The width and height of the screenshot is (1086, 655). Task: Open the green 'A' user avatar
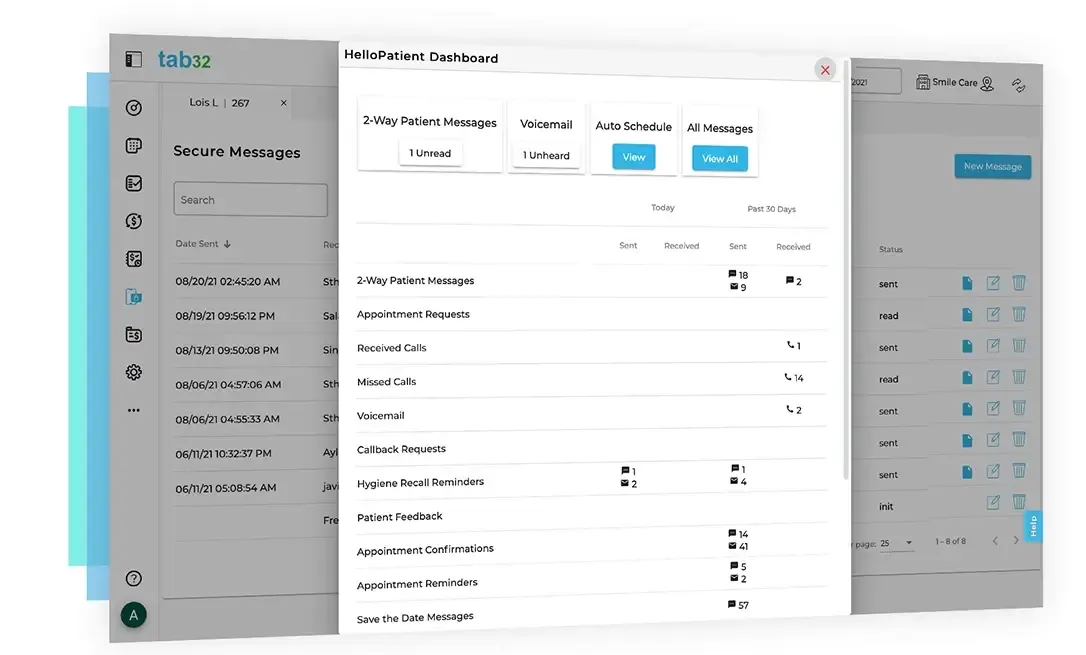tap(134, 615)
